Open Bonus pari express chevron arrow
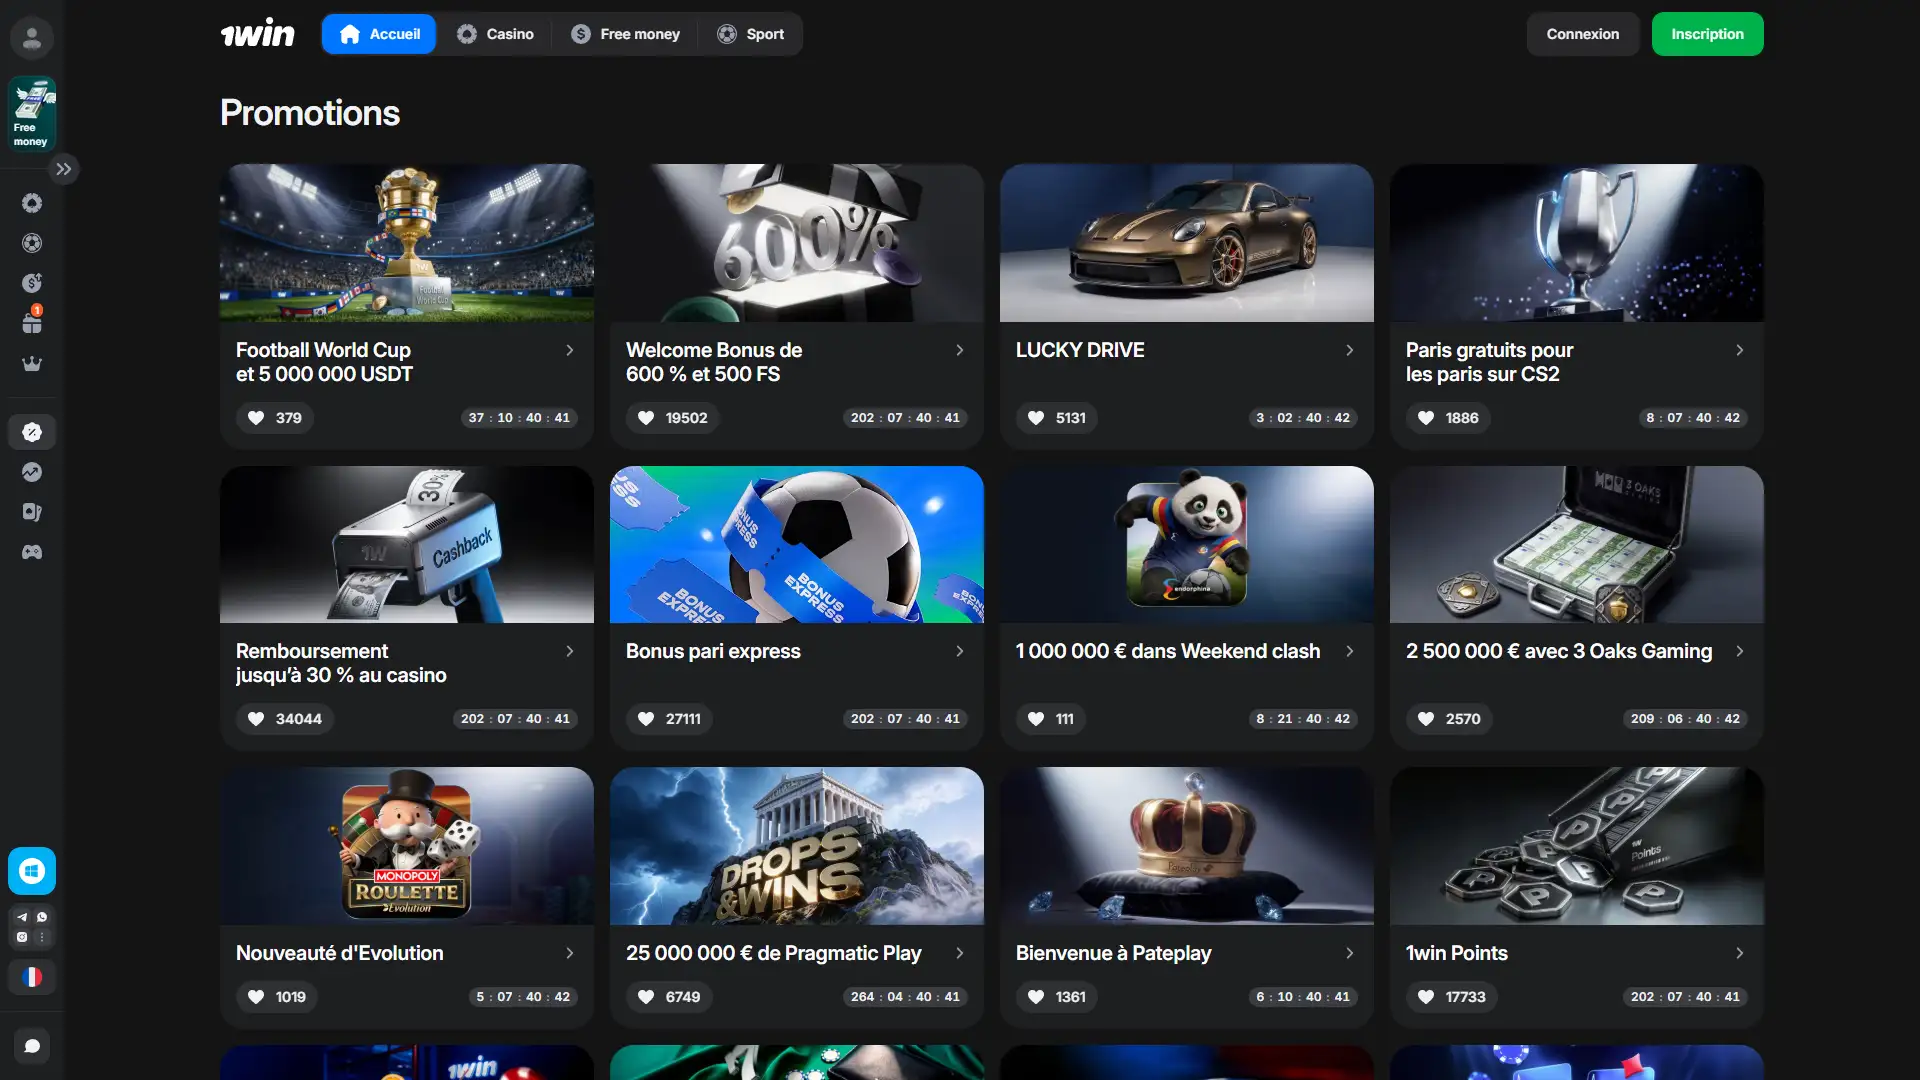 [960, 651]
